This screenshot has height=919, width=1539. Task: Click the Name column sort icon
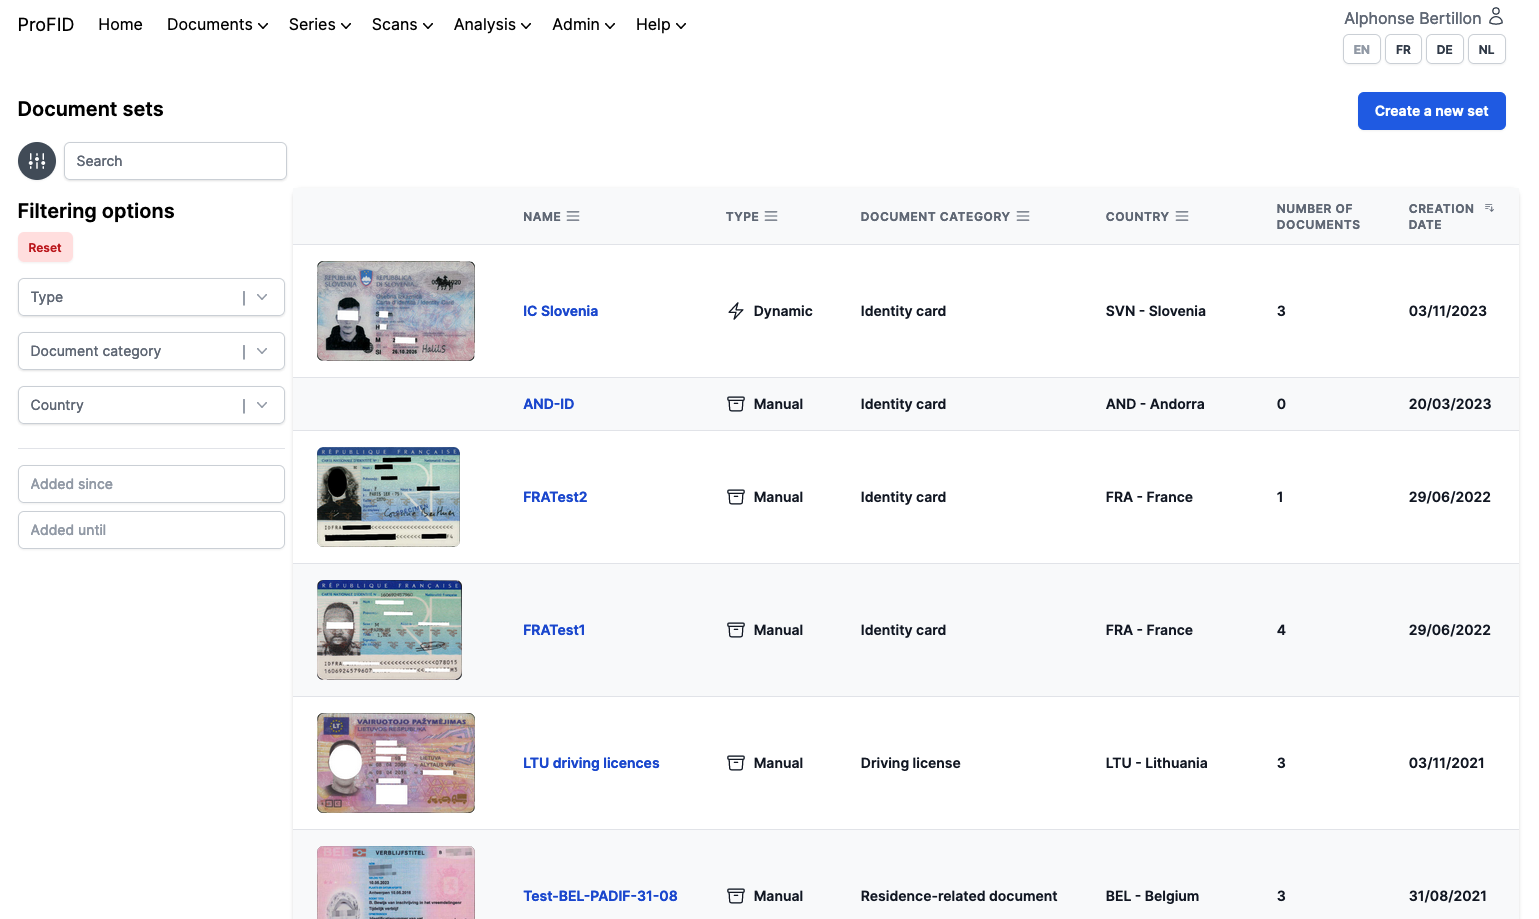coord(573,216)
